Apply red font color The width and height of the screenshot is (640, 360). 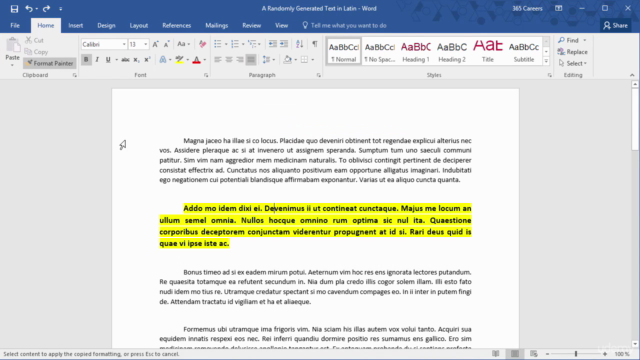196,60
